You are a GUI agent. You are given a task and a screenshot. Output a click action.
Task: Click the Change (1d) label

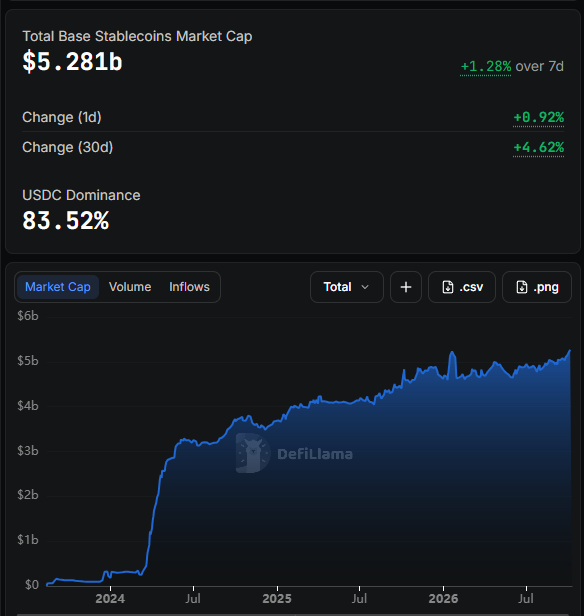coord(62,117)
